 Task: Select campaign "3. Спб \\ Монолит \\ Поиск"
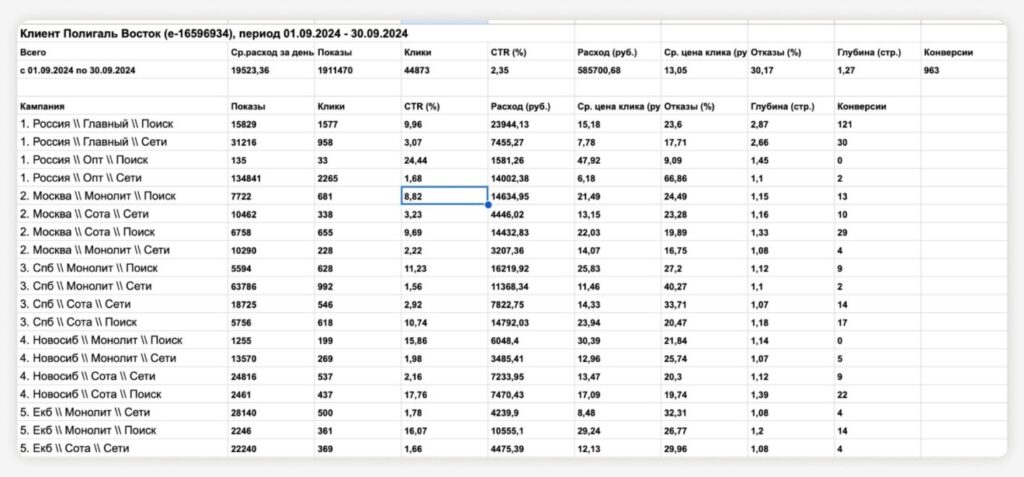(x=88, y=268)
